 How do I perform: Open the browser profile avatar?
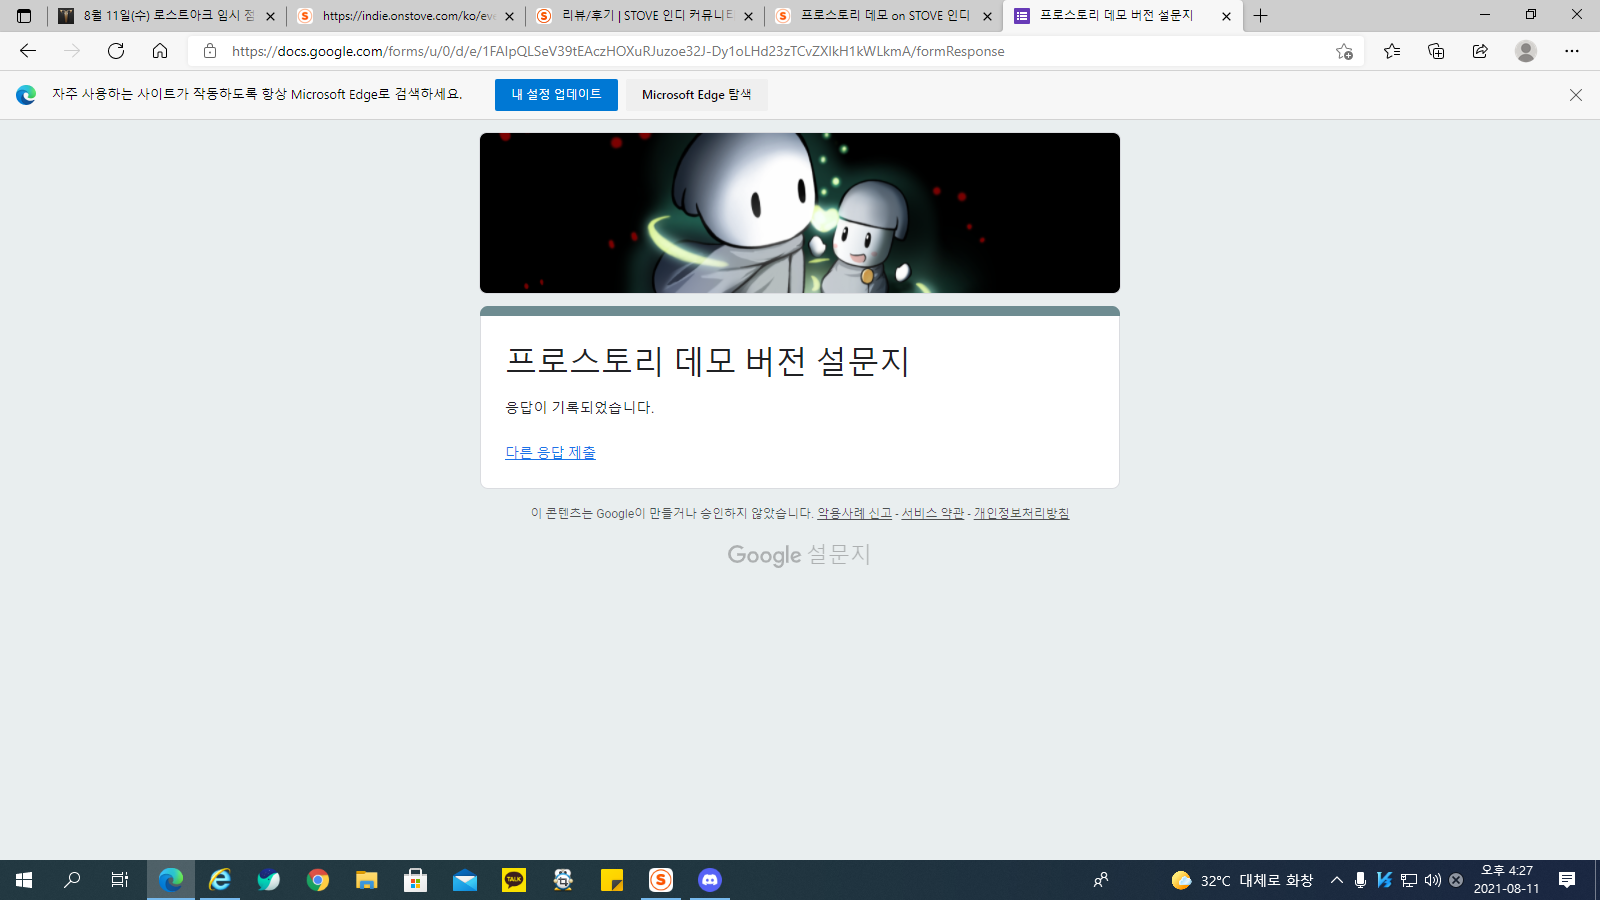(x=1525, y=51)
